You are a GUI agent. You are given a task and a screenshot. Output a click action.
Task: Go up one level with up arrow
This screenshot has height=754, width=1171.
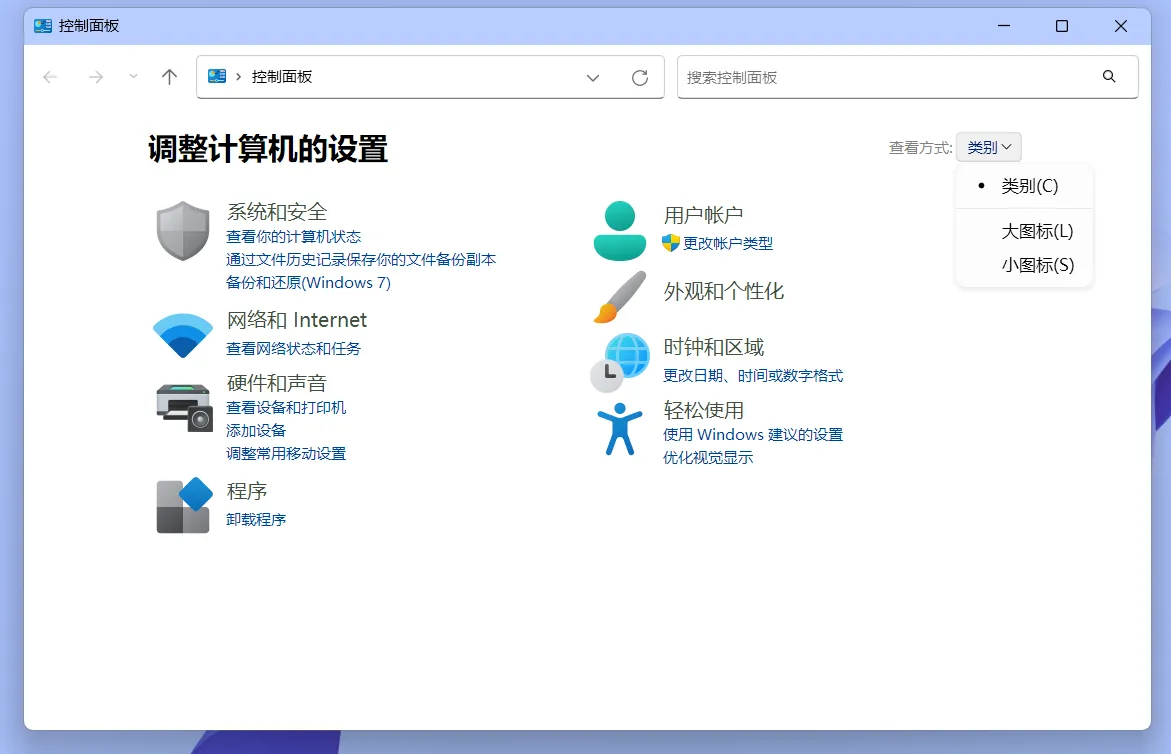pyautogui.click(x=169, y=77)
